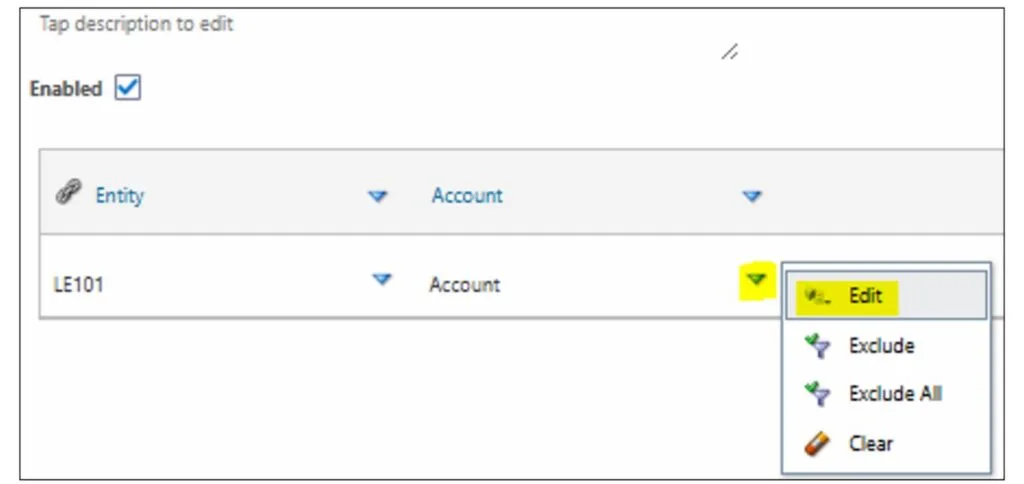1024x484 pixels.
Task: Open the Account column header dropdown arrow
Action: click(x=752, y=197)
